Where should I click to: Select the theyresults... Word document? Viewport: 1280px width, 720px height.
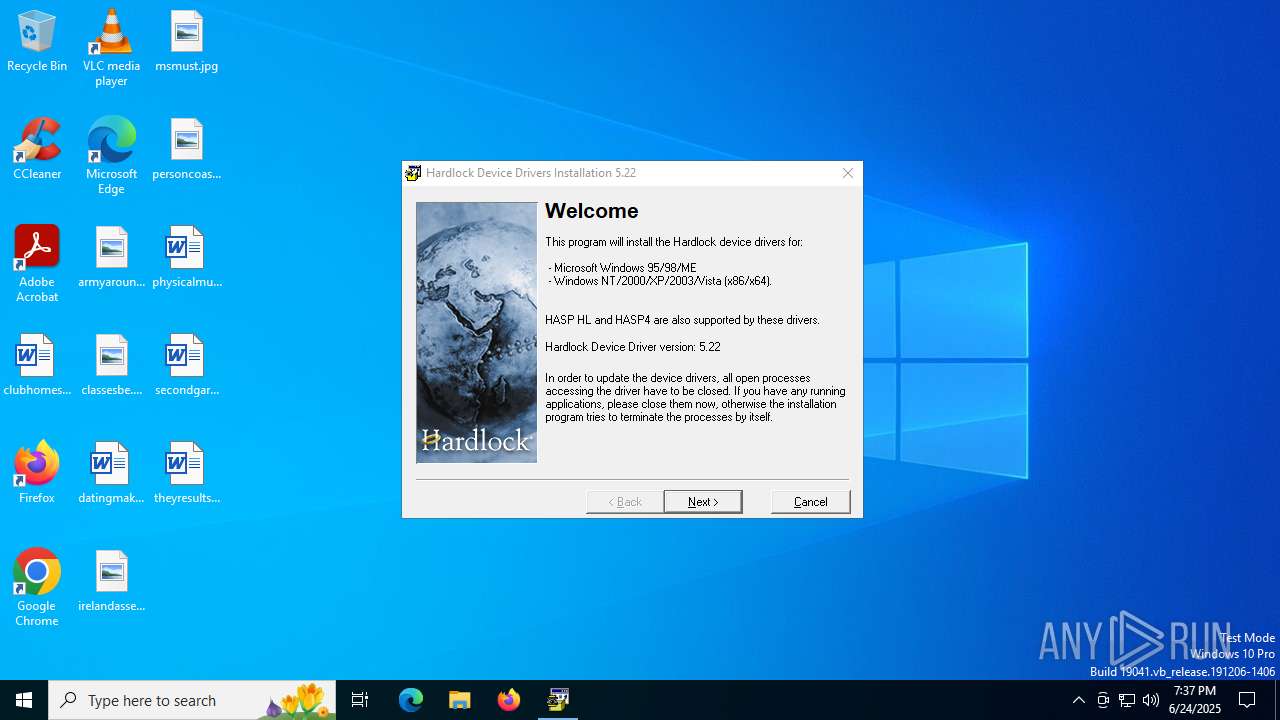point(186,474)
